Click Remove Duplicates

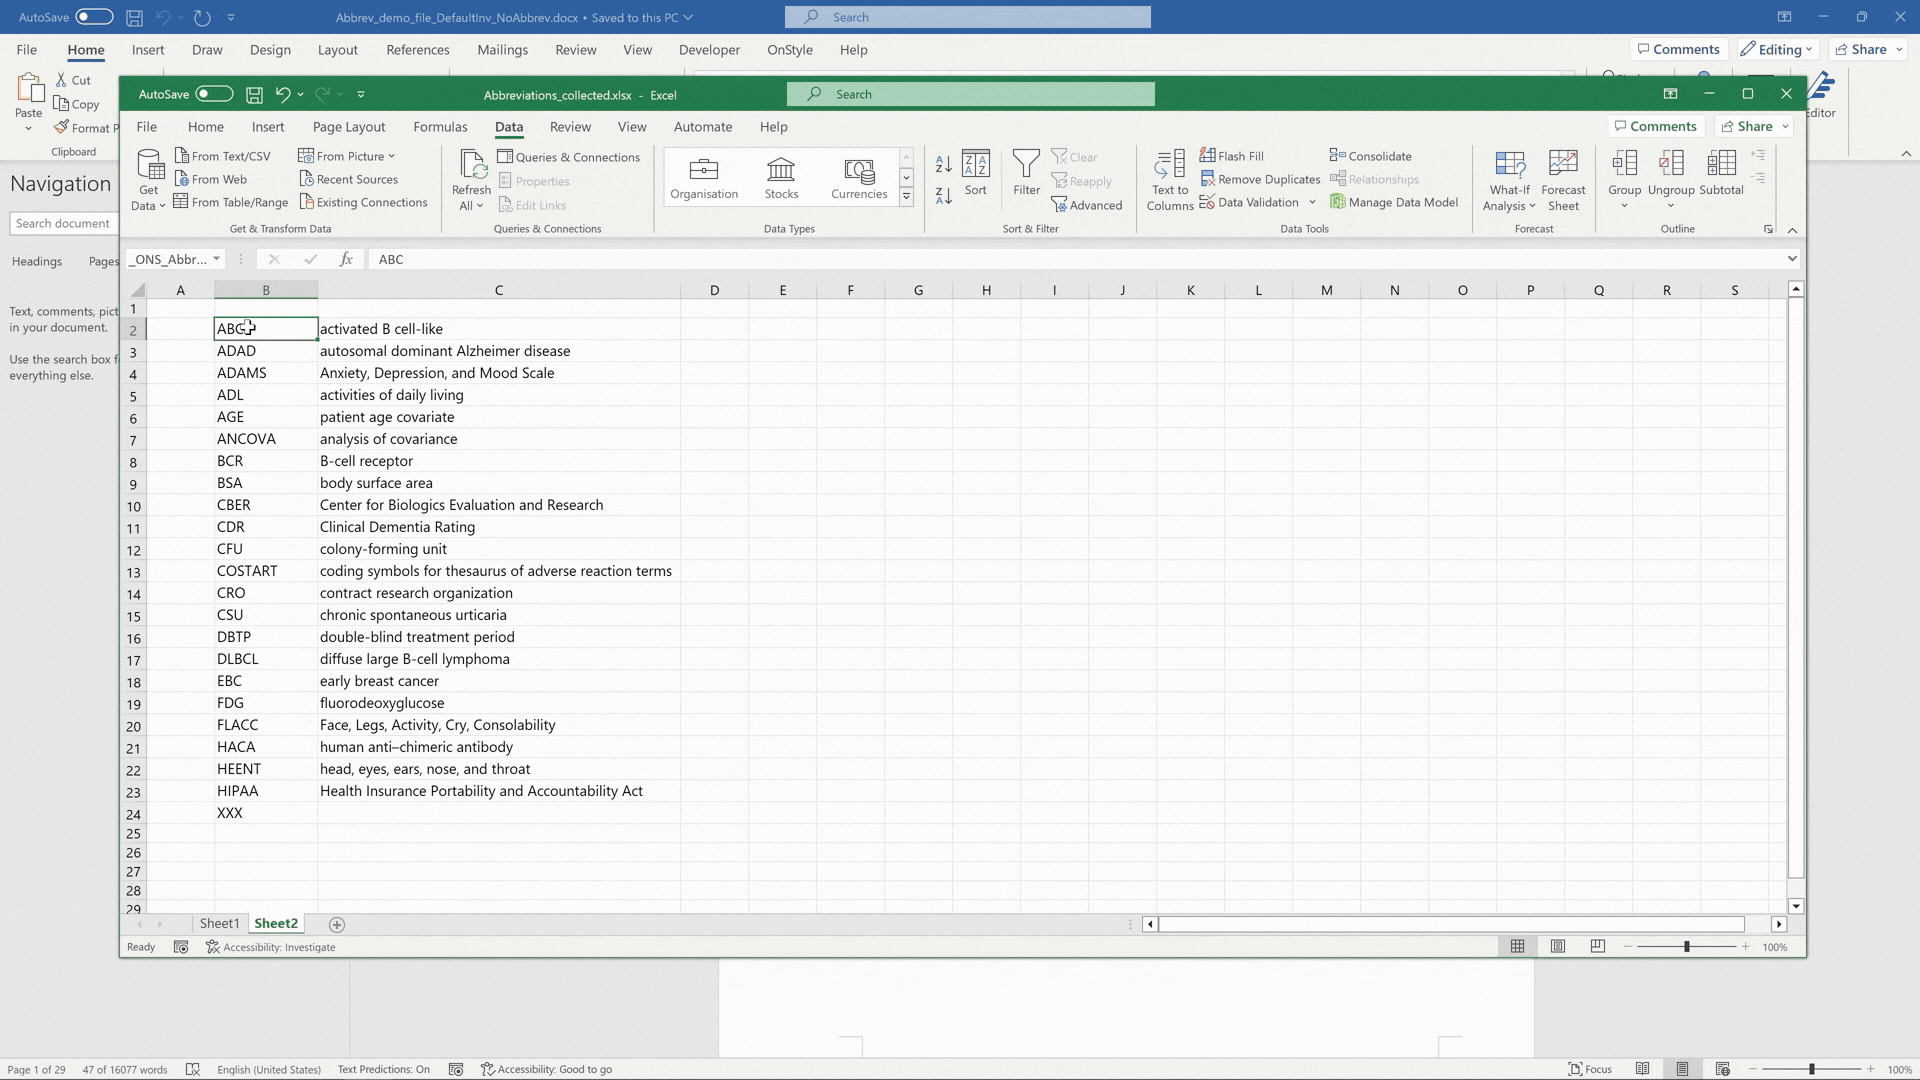pyautogui.click(x=1260, y=179)
